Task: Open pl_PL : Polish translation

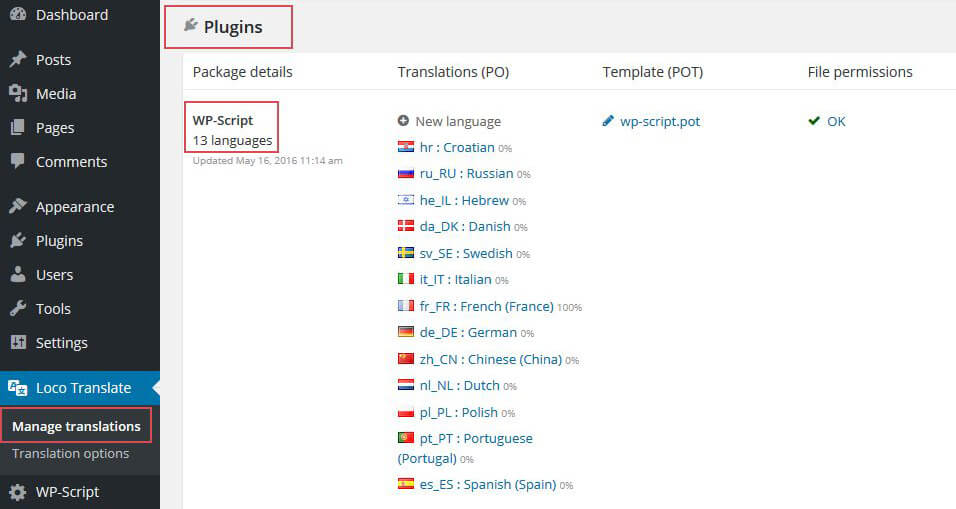Action: (x=458, y=413)
